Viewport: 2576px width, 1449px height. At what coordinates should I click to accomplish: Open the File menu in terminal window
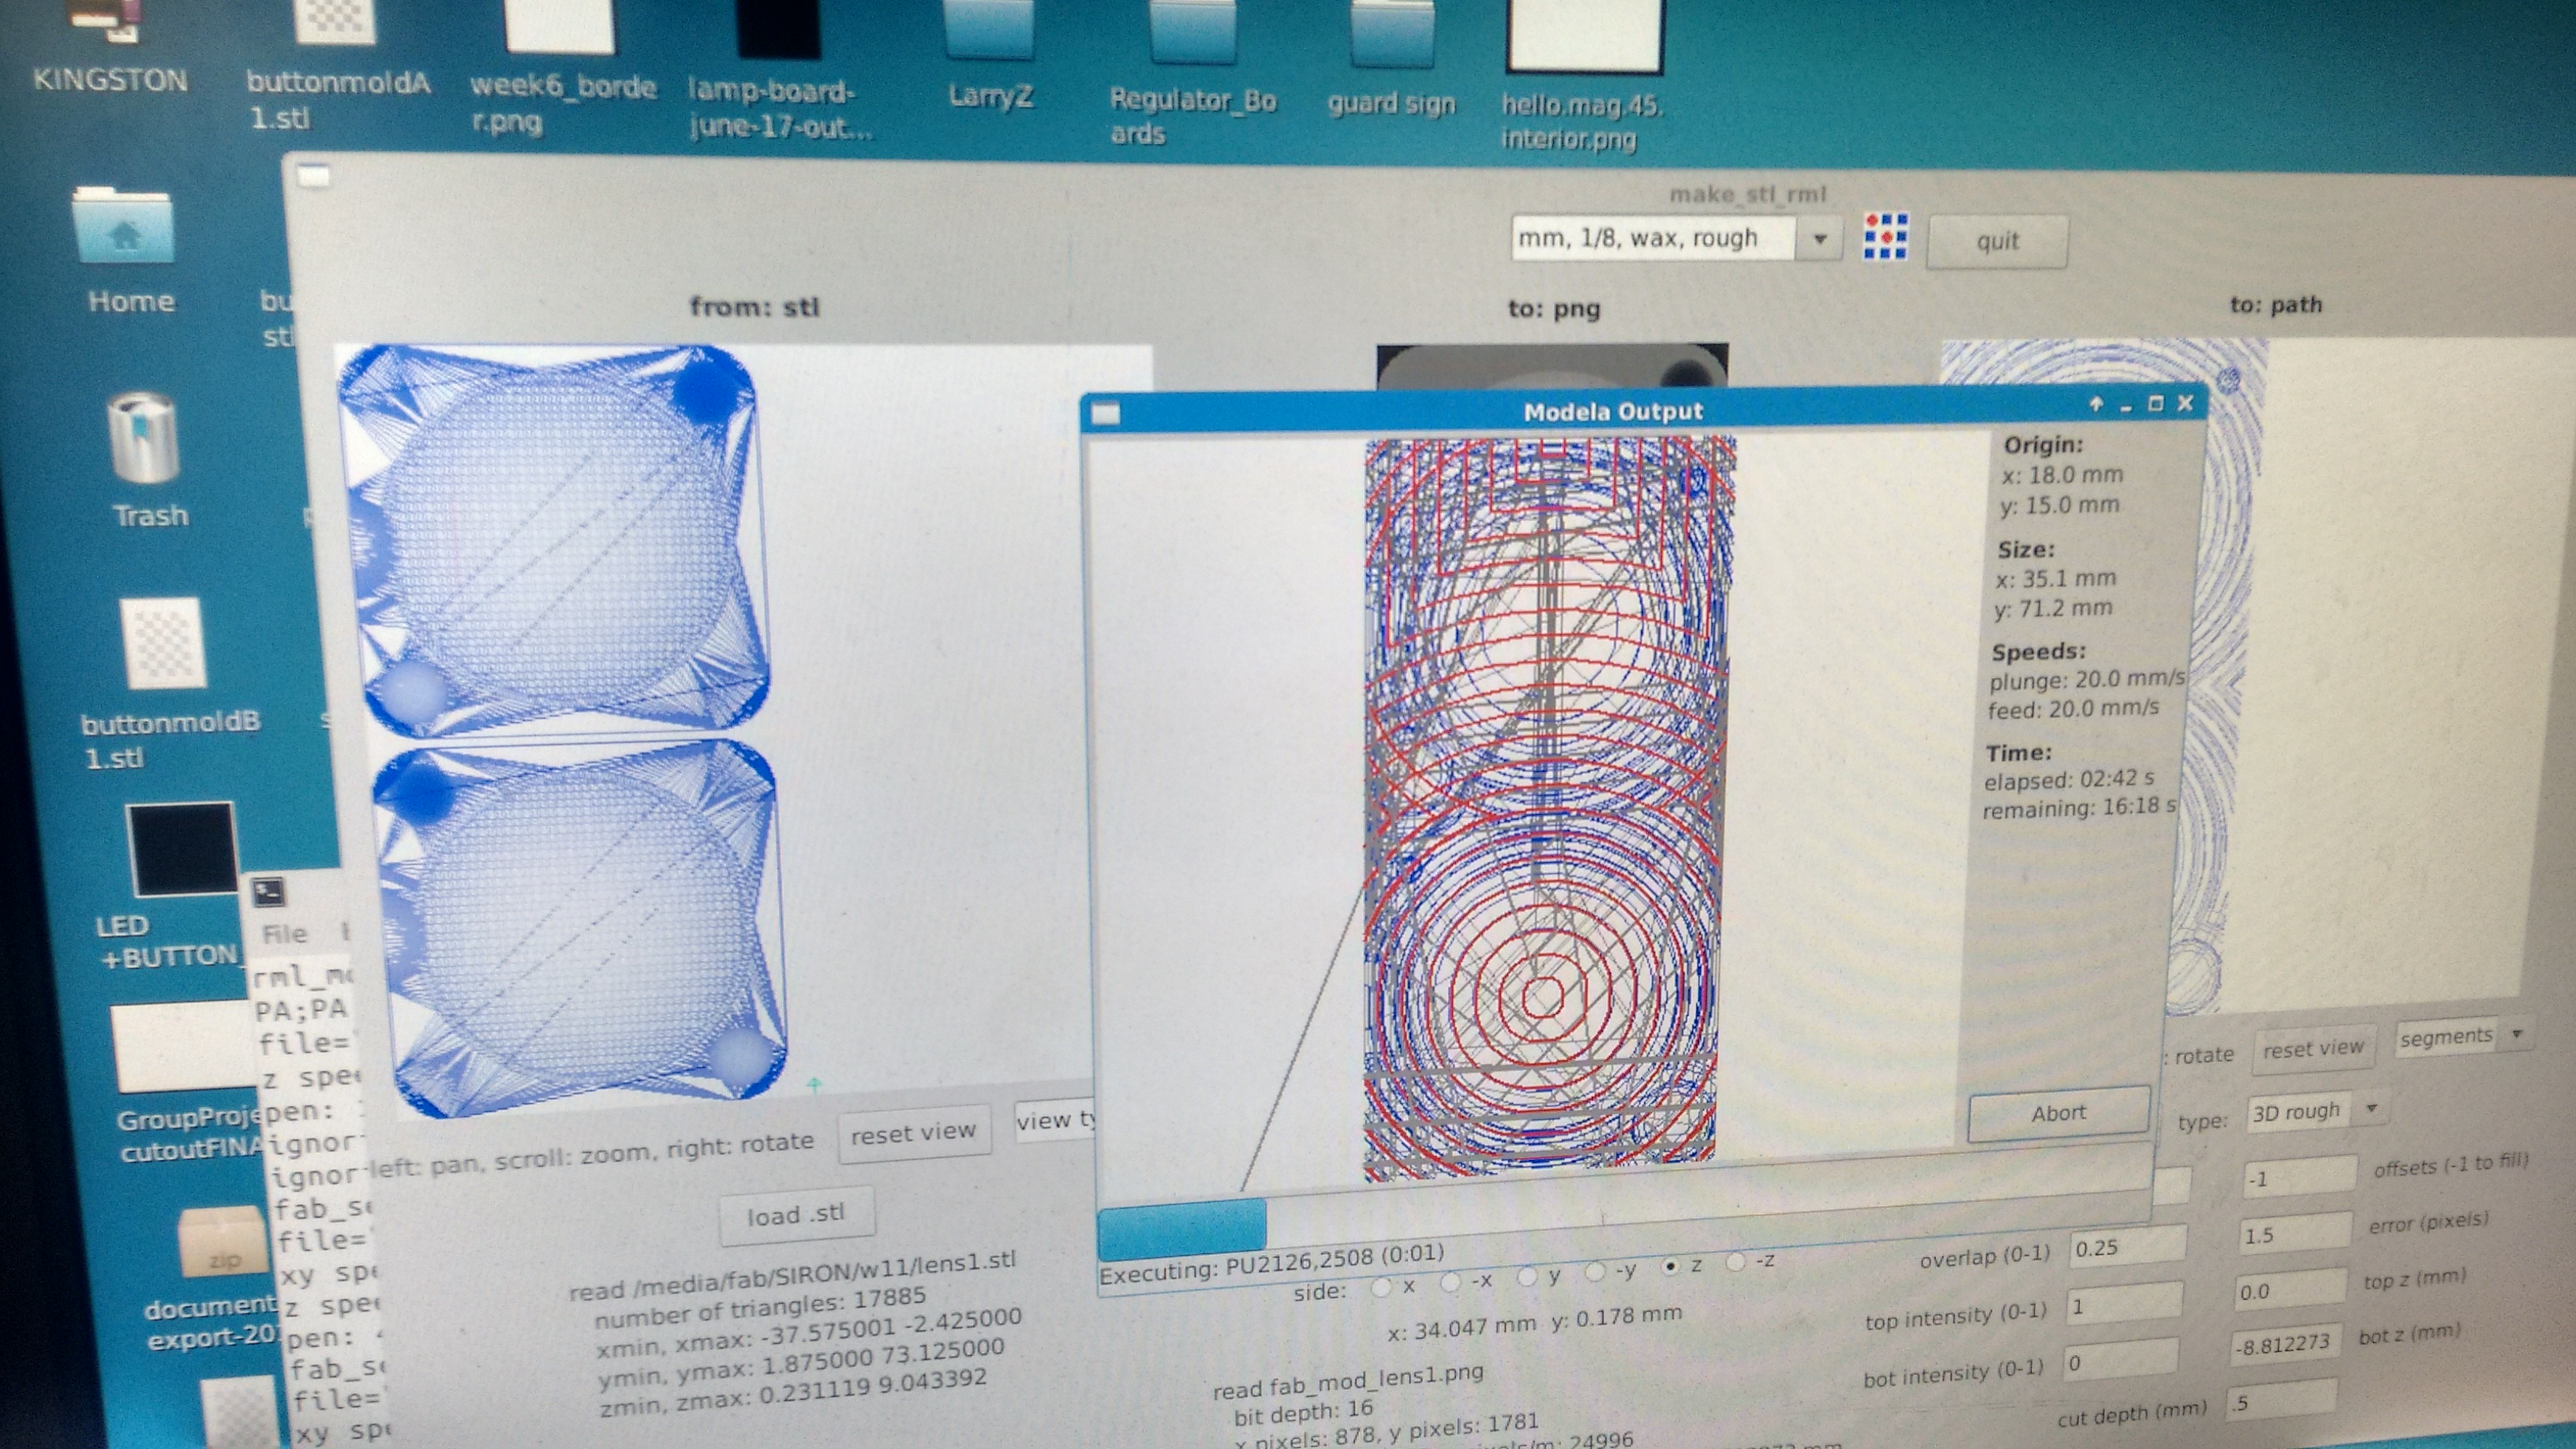coord(284,934)
